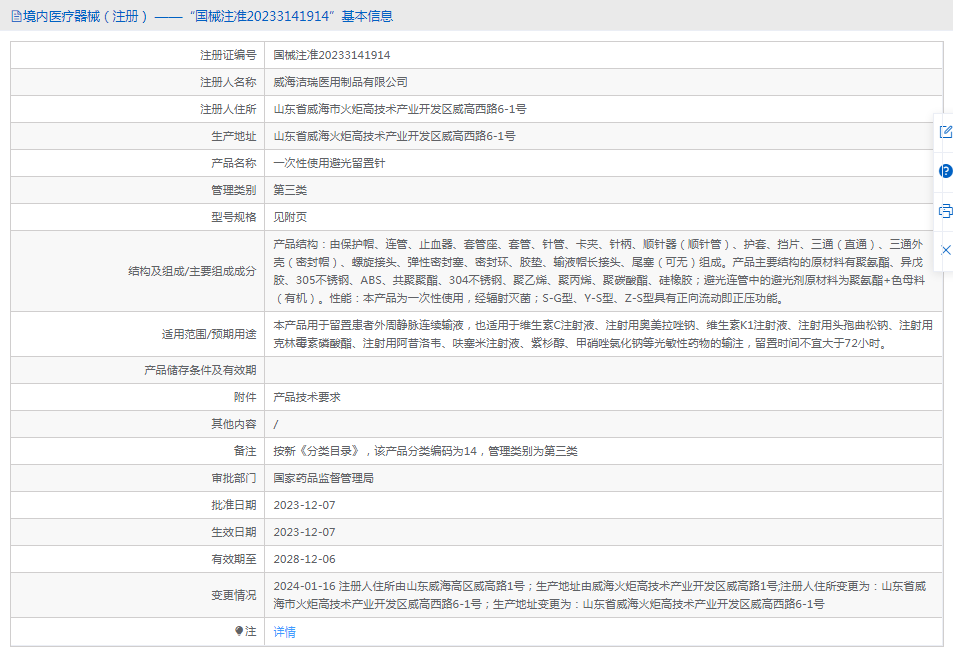Click the help question-mark icon

[946, 171]
